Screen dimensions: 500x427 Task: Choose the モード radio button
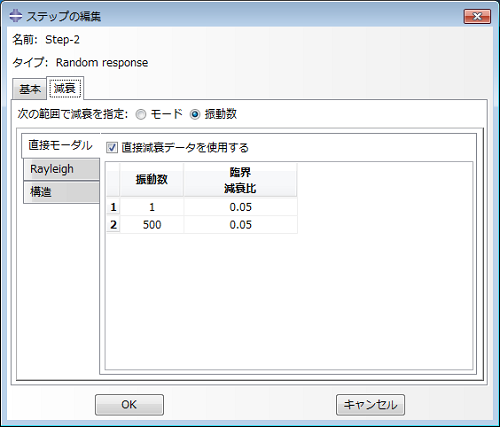tap(141, 115)
